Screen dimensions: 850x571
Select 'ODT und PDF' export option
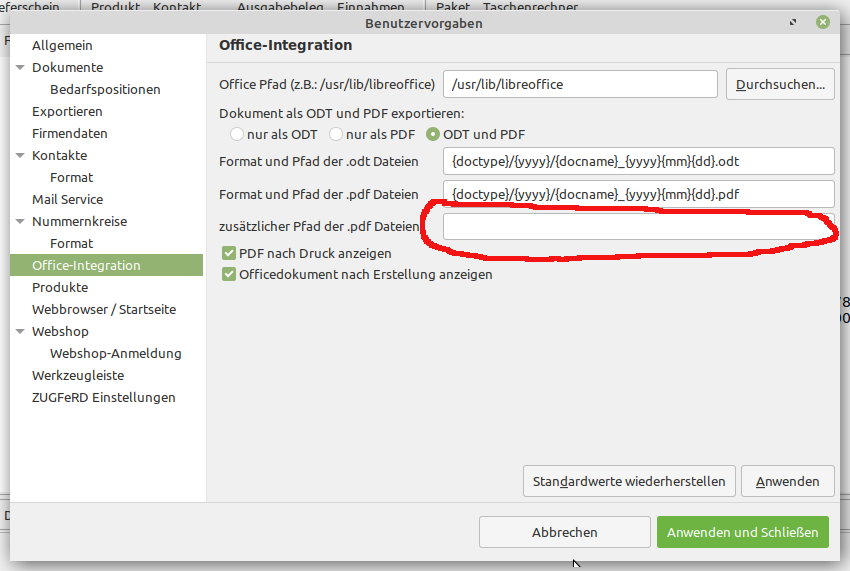click(433, 134)
